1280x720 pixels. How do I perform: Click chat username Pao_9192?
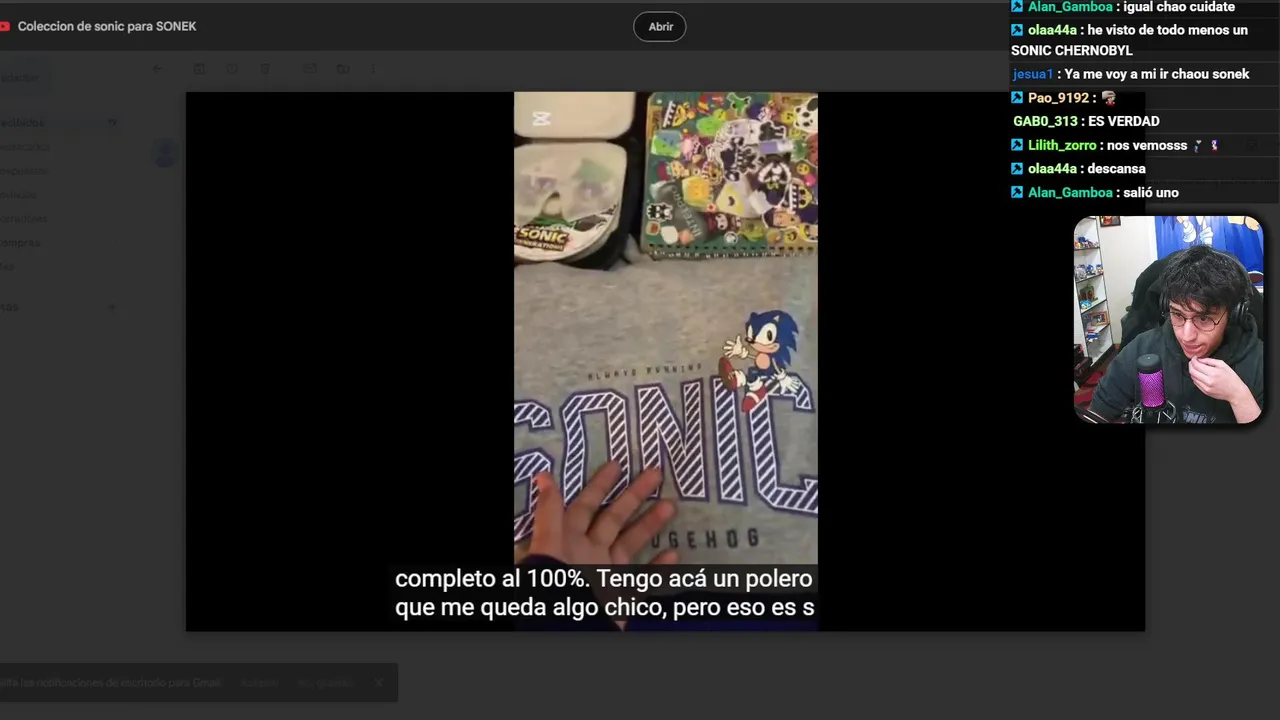click(x=1058, y=98)
